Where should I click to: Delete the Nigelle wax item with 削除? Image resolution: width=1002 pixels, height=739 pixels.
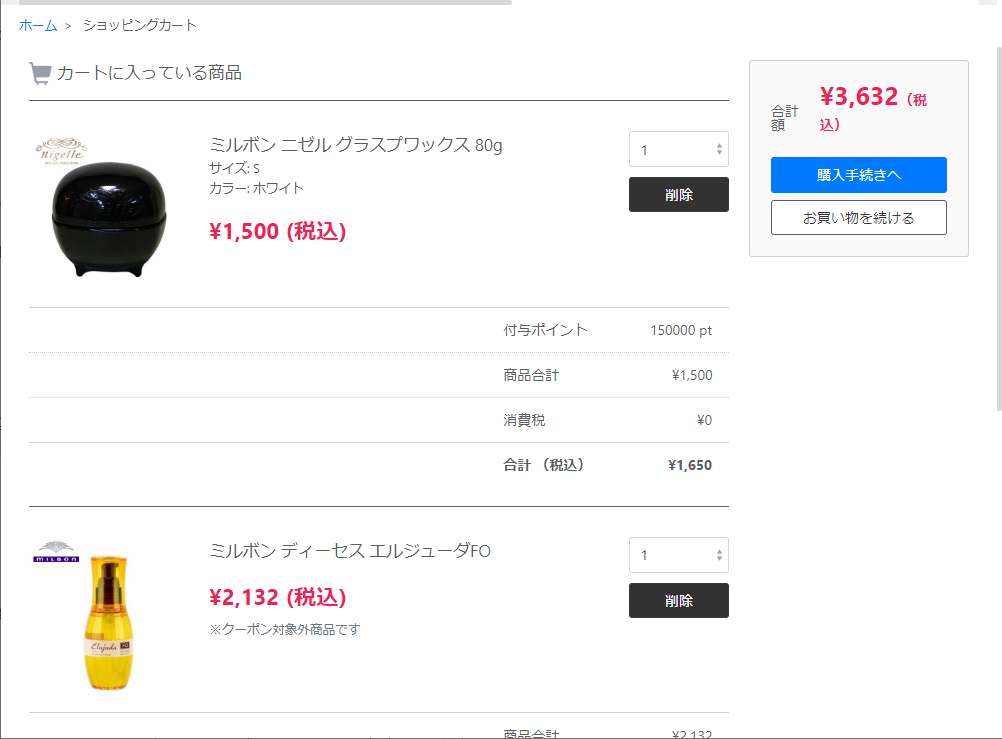tap(679, 194)
